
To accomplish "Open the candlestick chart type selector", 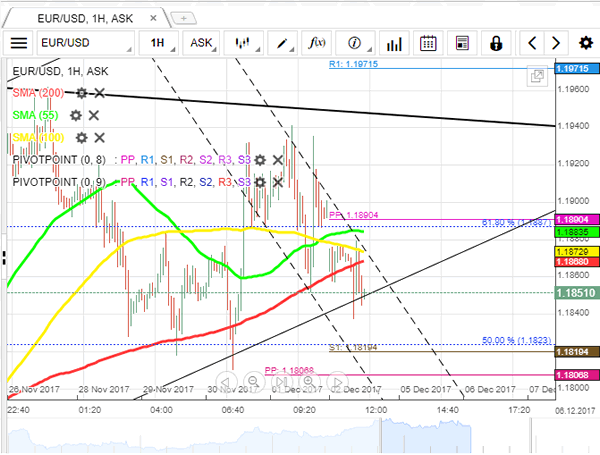I will [x=243, y=43].
